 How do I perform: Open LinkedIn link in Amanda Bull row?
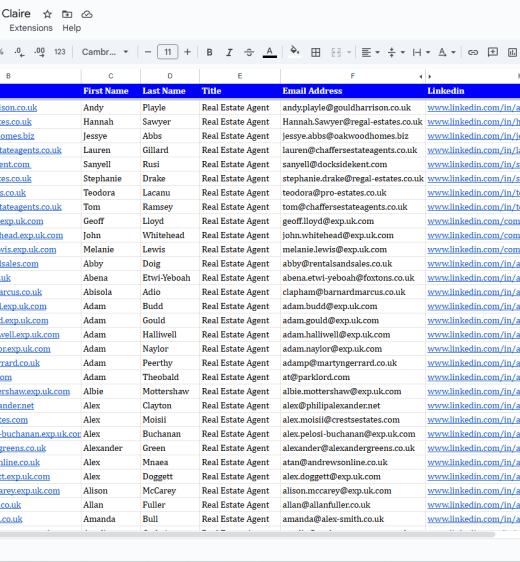(x=473, y=519)
